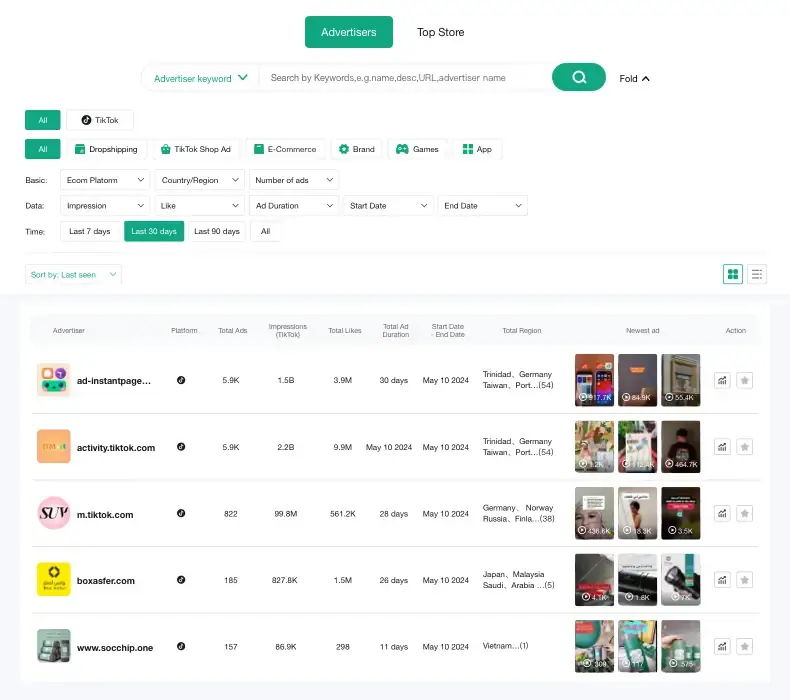Open analytics chart icon for ad-instantpage row
Image resolution: width=790 pixels, height=700 pixels.
click(722, 380)
